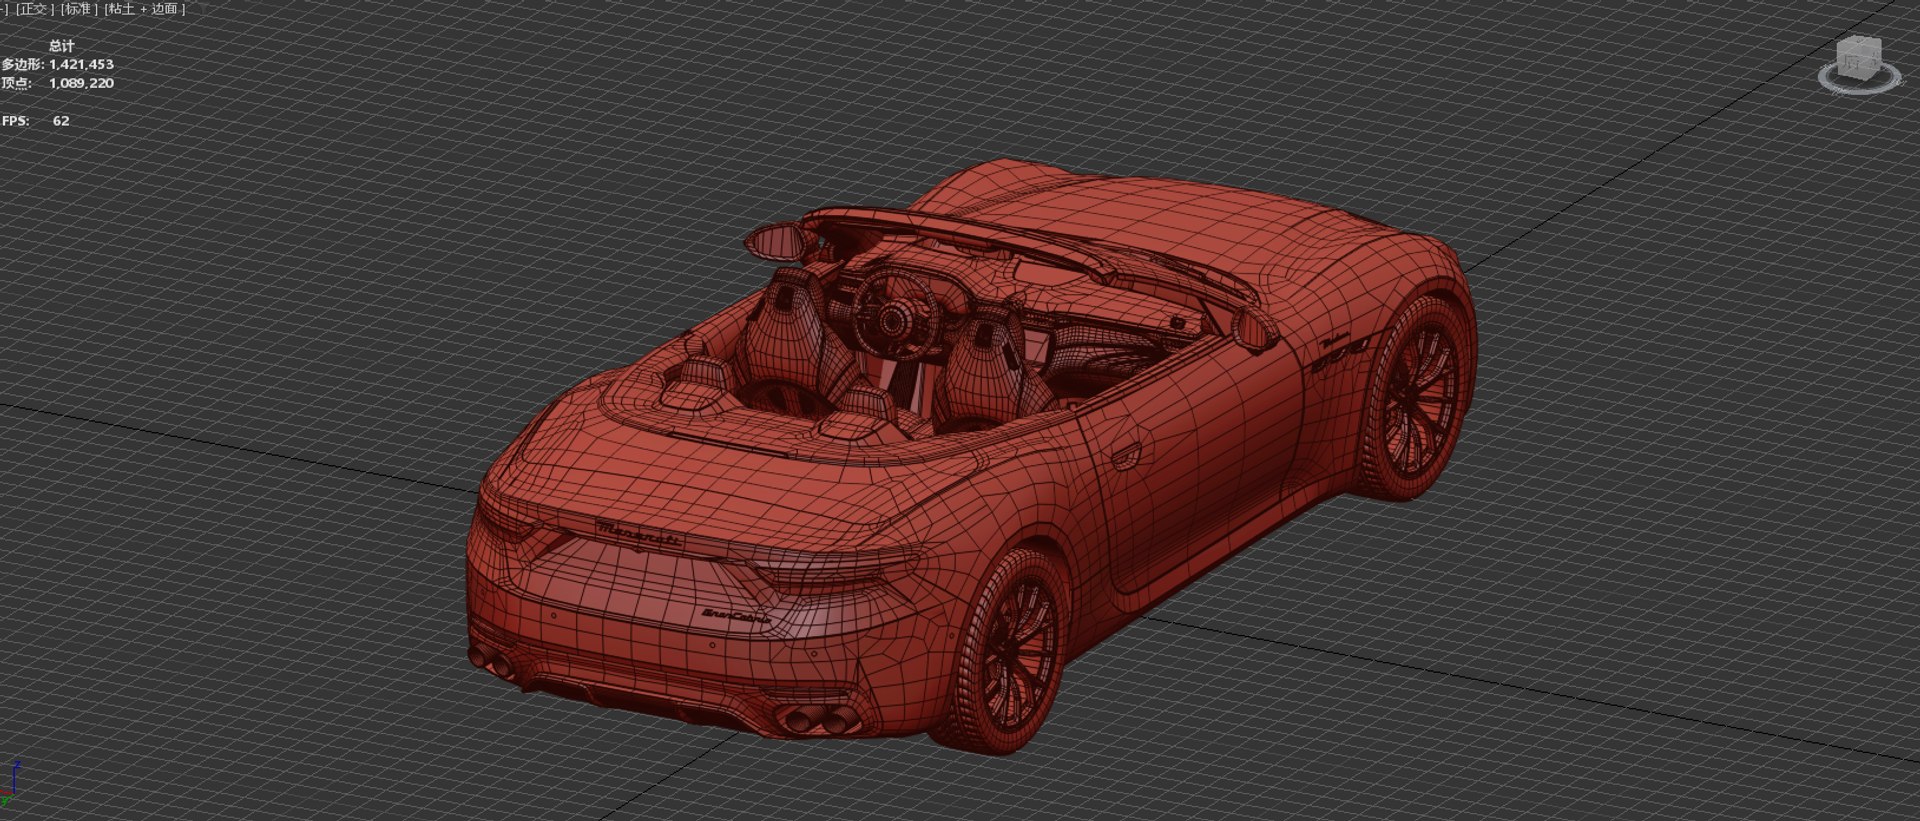The height and width of the screenshot is (821, 1920).
Task: Click the 总计 statistics header
Action: [x=61, y=46]
